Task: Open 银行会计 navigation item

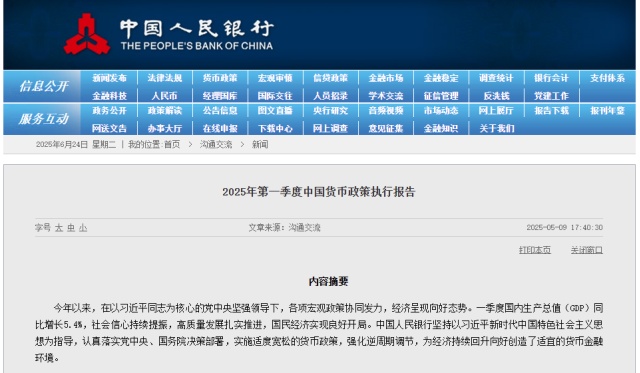Action: click(551, 78)
